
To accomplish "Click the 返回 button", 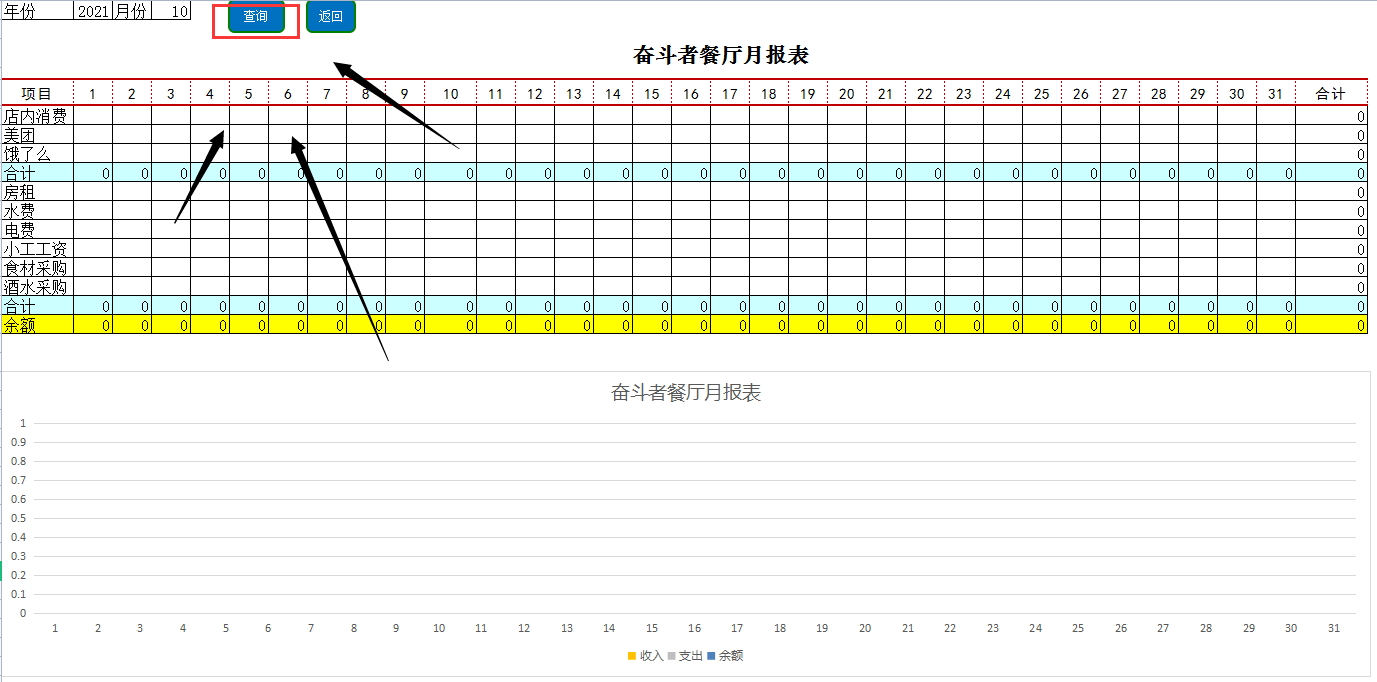I will click(x=330, y=17).
